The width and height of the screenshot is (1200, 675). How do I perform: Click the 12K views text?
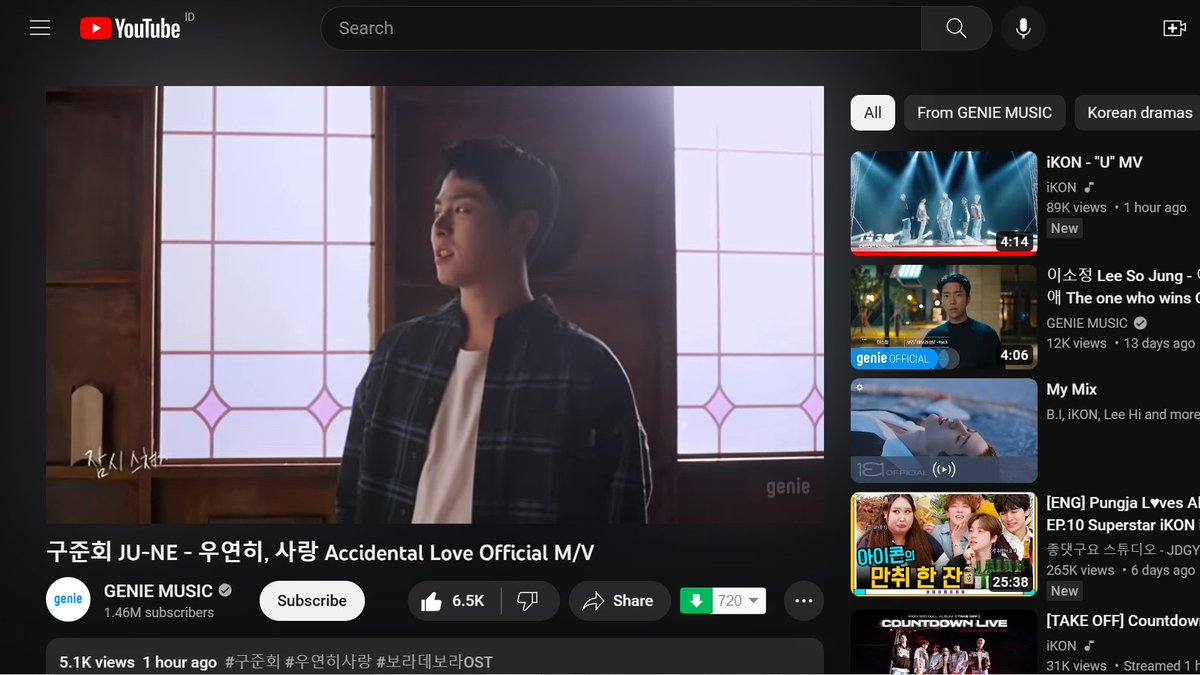[x=1076, y=343]
